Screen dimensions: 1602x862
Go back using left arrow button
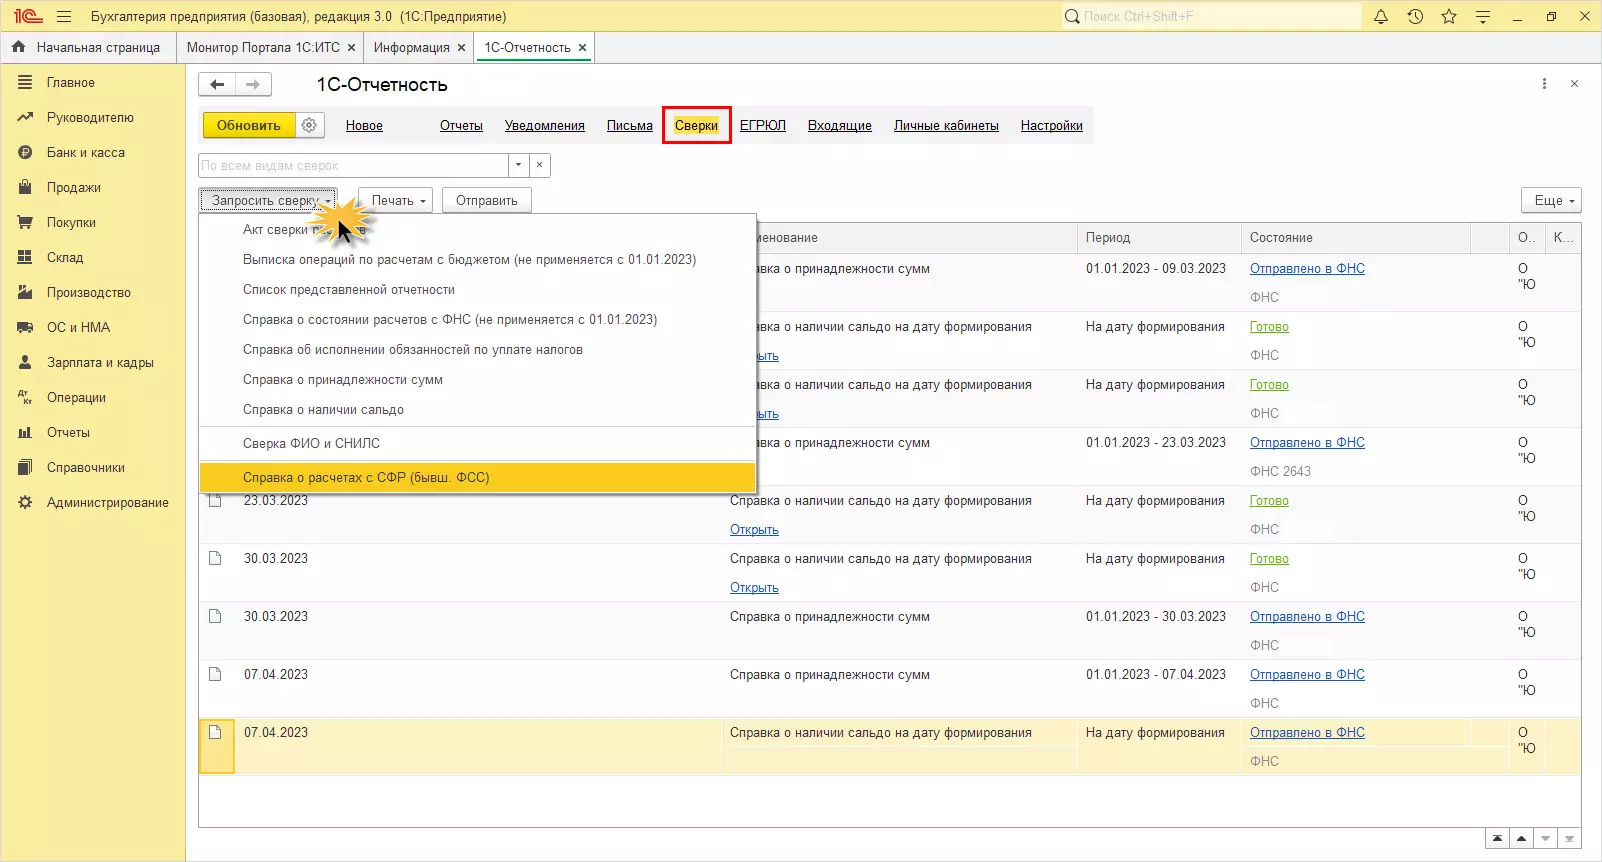coord(217,85)
